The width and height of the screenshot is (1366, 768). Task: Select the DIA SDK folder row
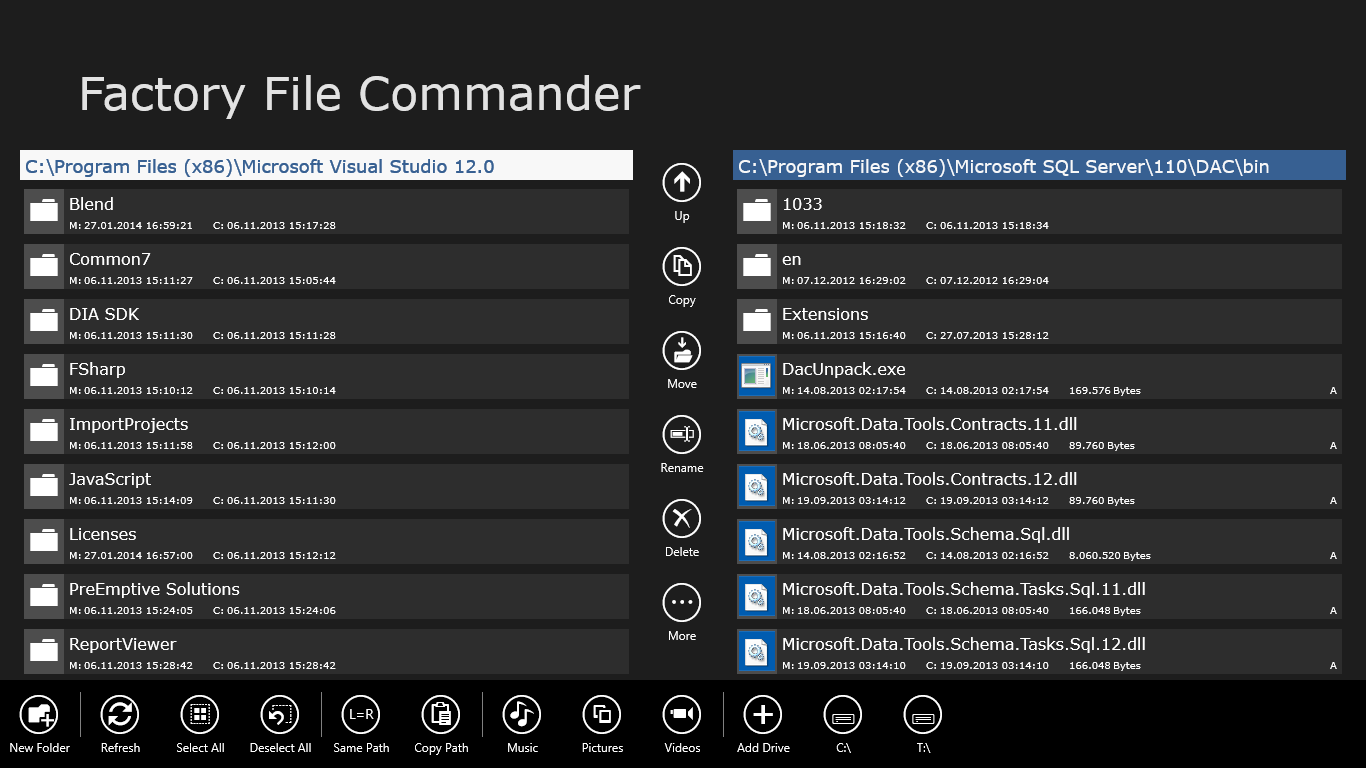[x=326, y=321]
